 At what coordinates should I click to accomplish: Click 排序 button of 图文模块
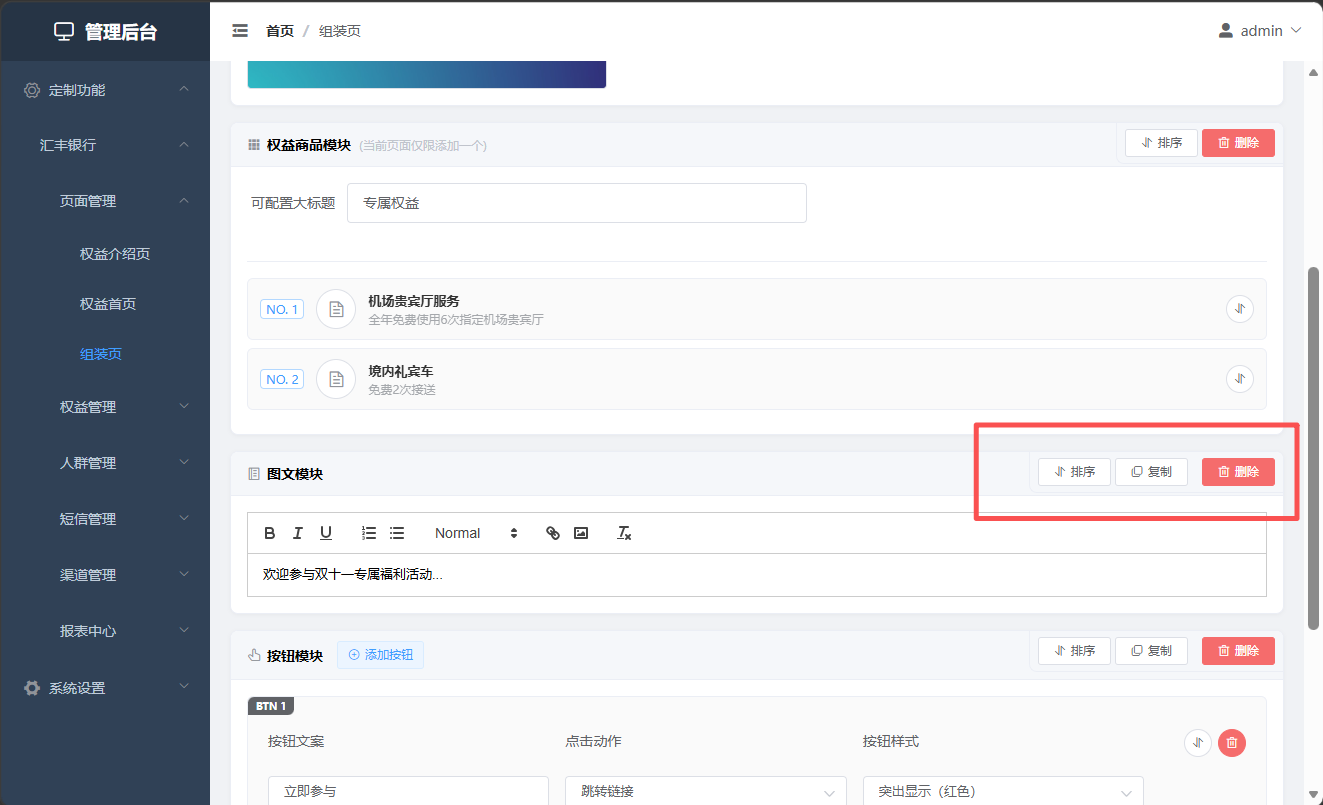(x=1074, y=472)
